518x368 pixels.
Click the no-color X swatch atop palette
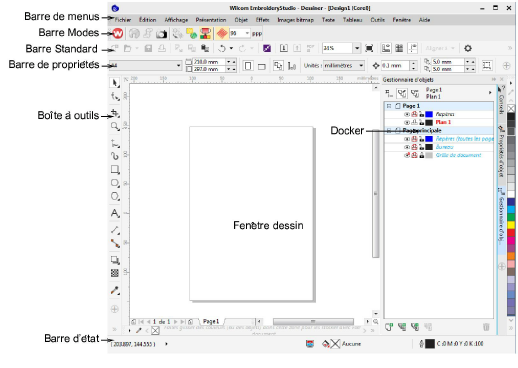(511, 108)
